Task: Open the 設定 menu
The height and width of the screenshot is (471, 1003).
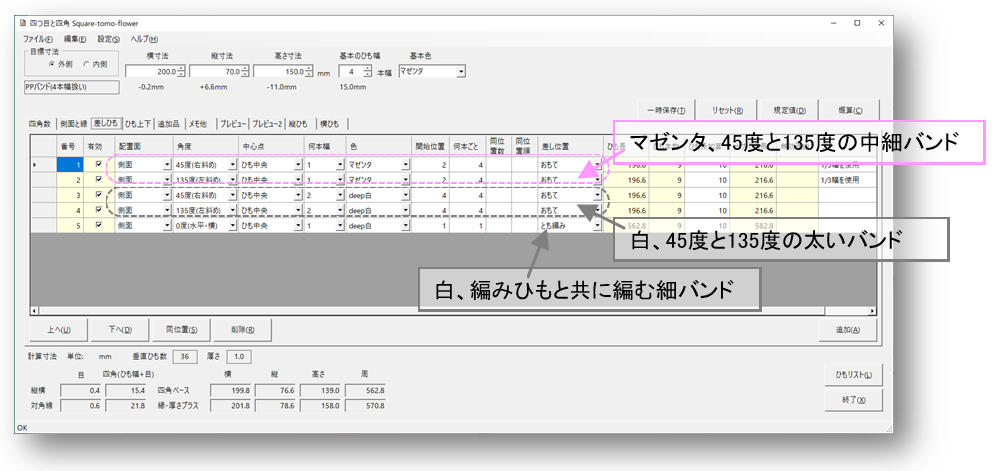Action: tap(109, 39)
